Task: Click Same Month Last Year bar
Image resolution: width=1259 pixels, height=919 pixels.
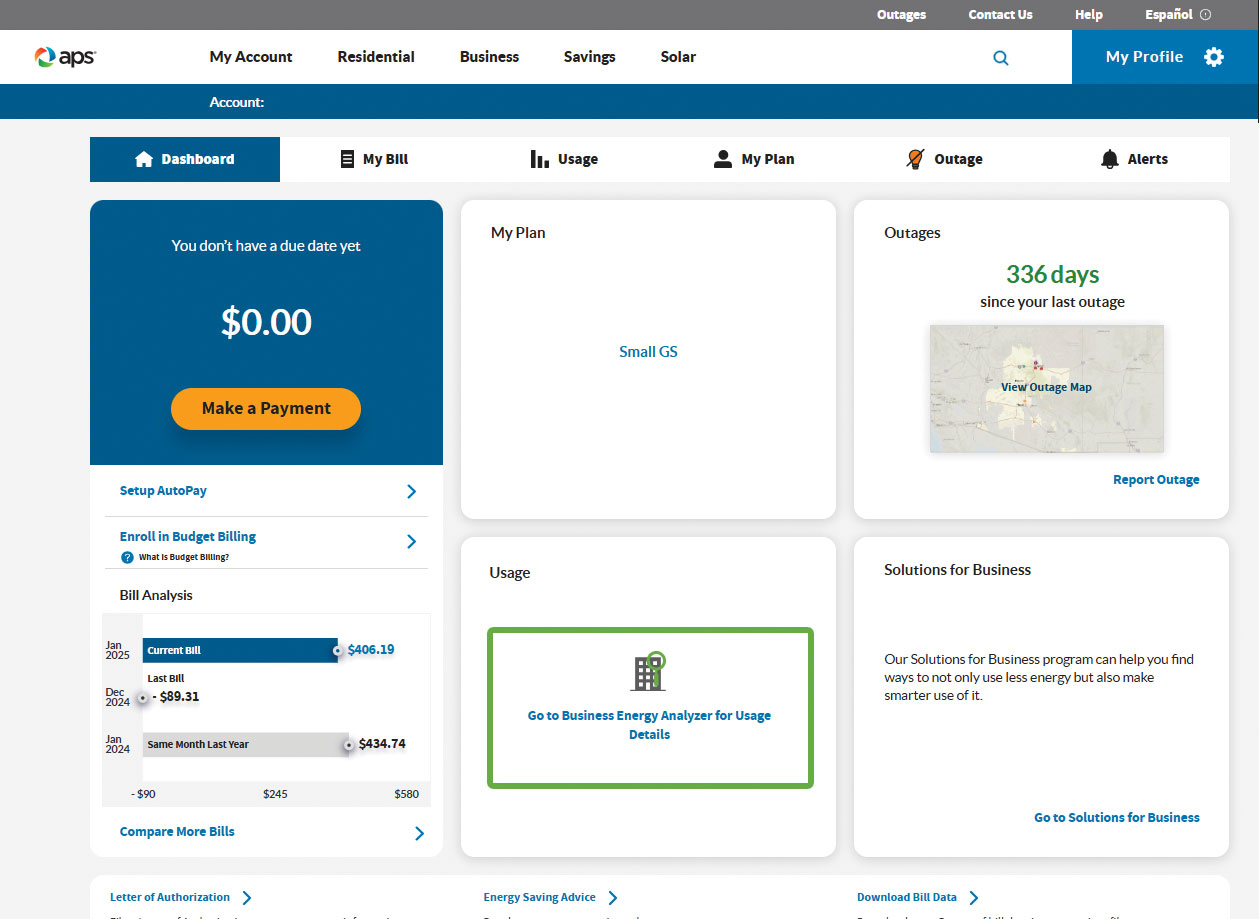Action: [246, 745]
